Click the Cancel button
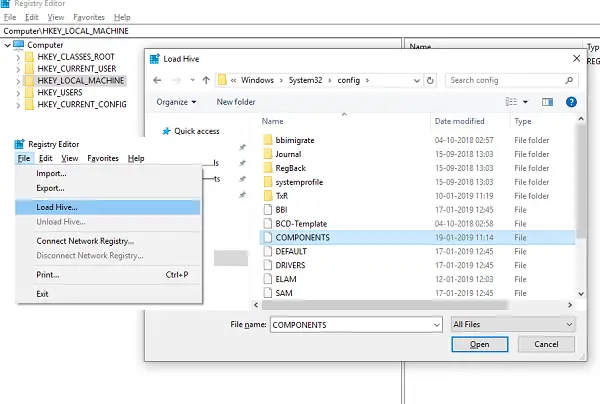This screenshot has height=404, width=600. pos(546,344)
